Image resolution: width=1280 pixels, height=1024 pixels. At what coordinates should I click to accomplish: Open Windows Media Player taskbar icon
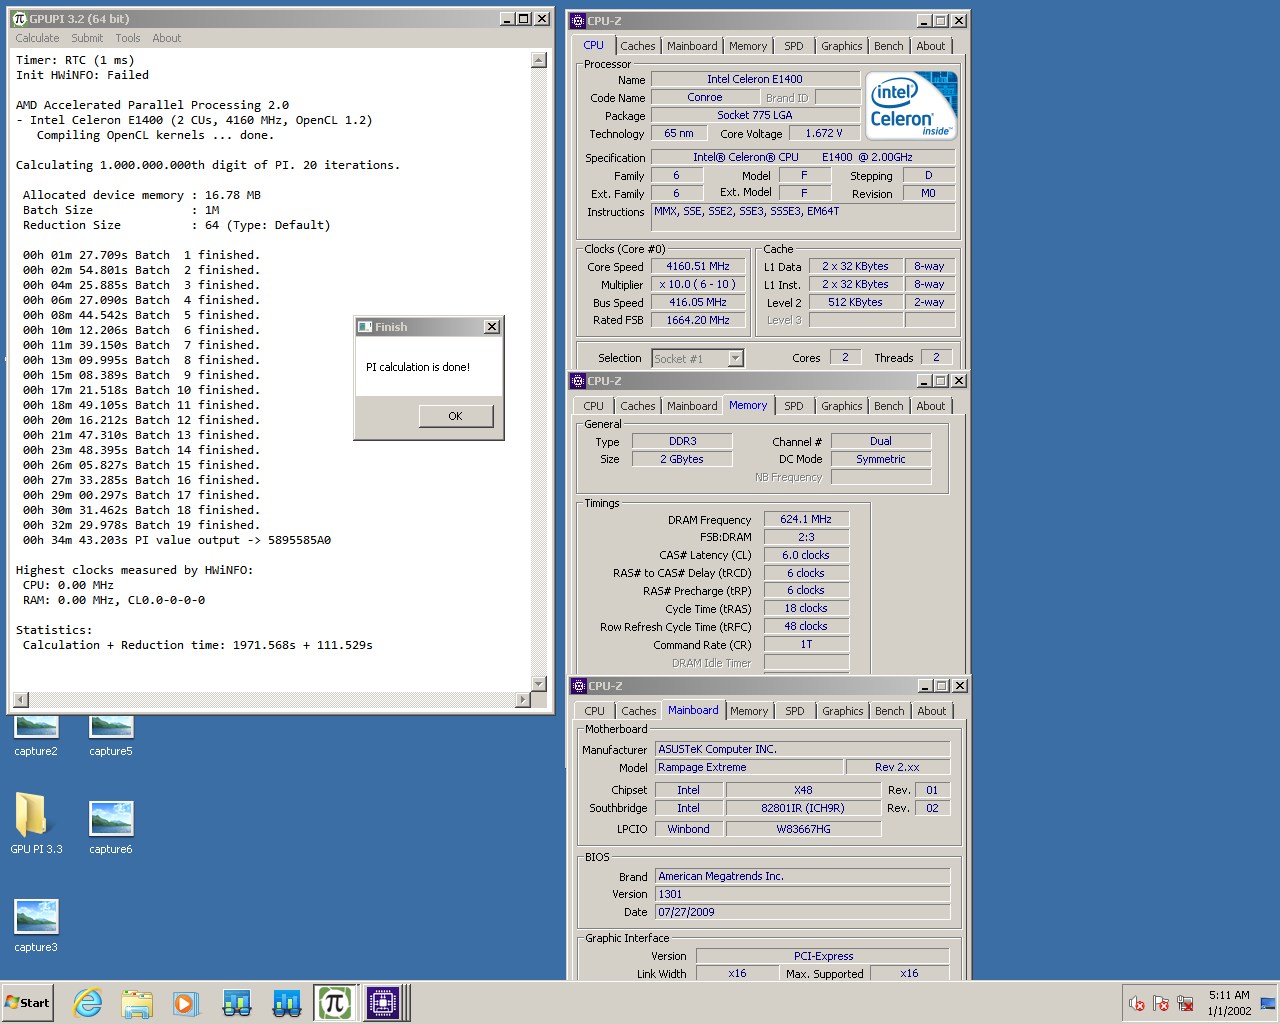pyautogui.click(x=186, y=1003)
